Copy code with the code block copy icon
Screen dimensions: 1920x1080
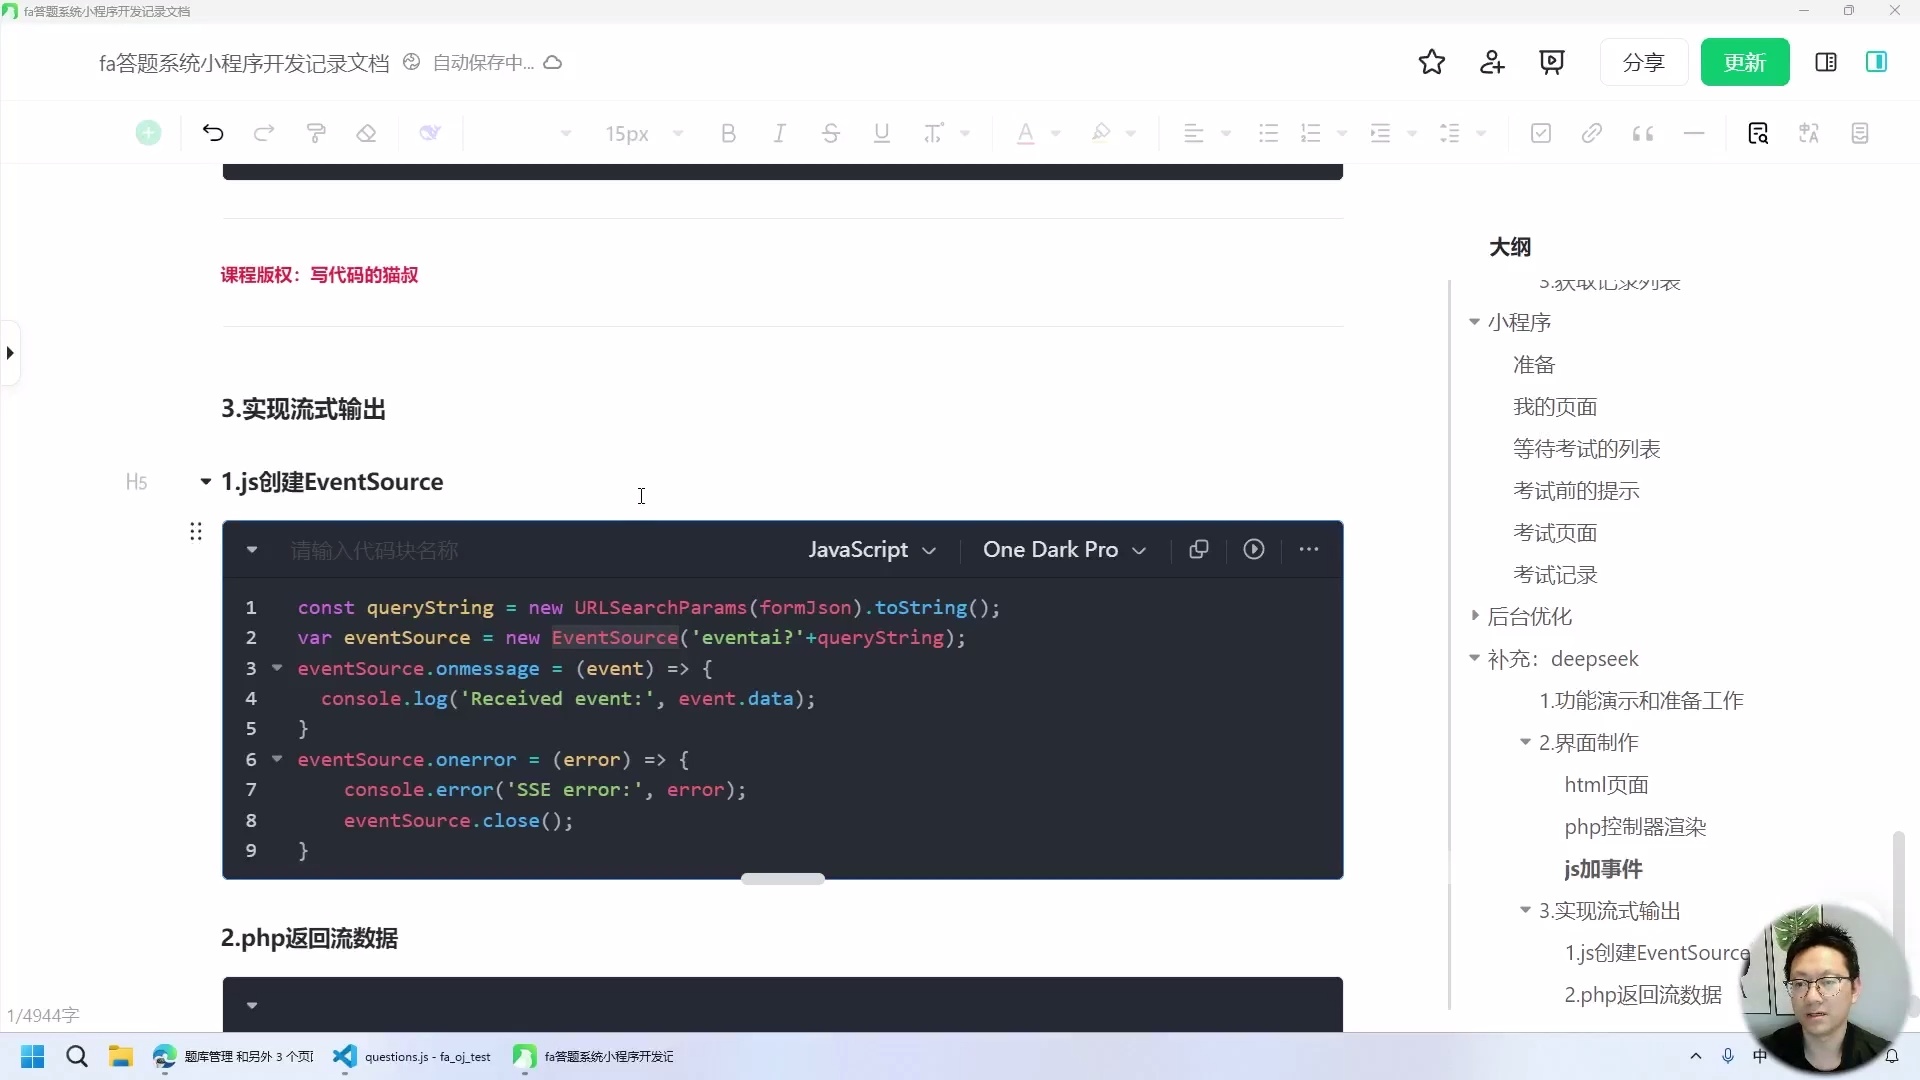(1199, 549)
